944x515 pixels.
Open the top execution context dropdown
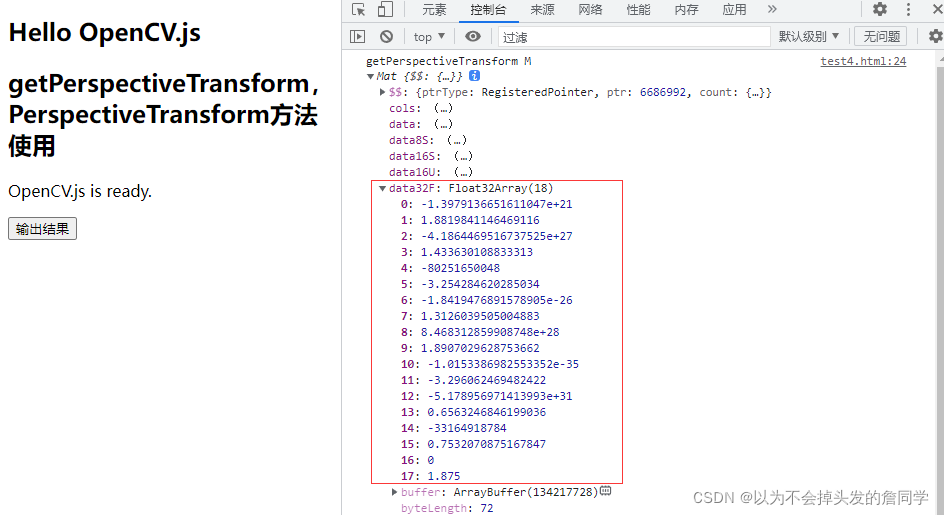click(429, 37)
